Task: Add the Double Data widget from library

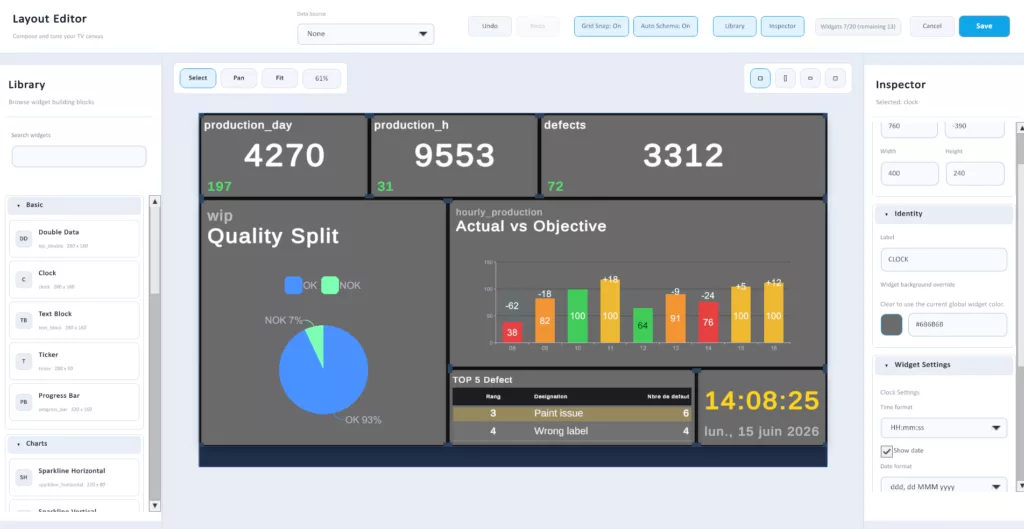Action: coord(74,239)
